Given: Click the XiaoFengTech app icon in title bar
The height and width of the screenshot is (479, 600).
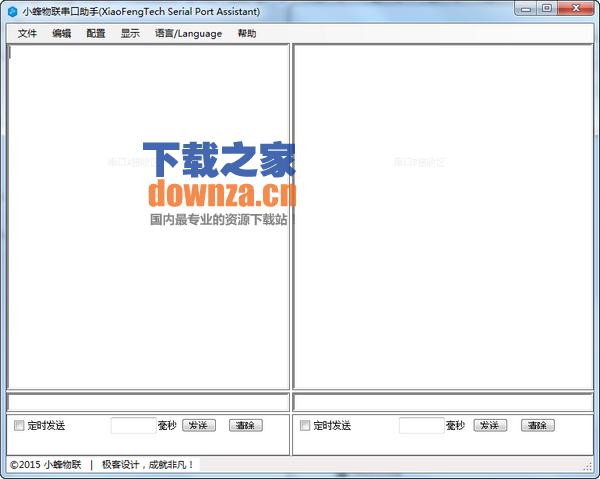Looking at the screenshot, I should 13,11.
